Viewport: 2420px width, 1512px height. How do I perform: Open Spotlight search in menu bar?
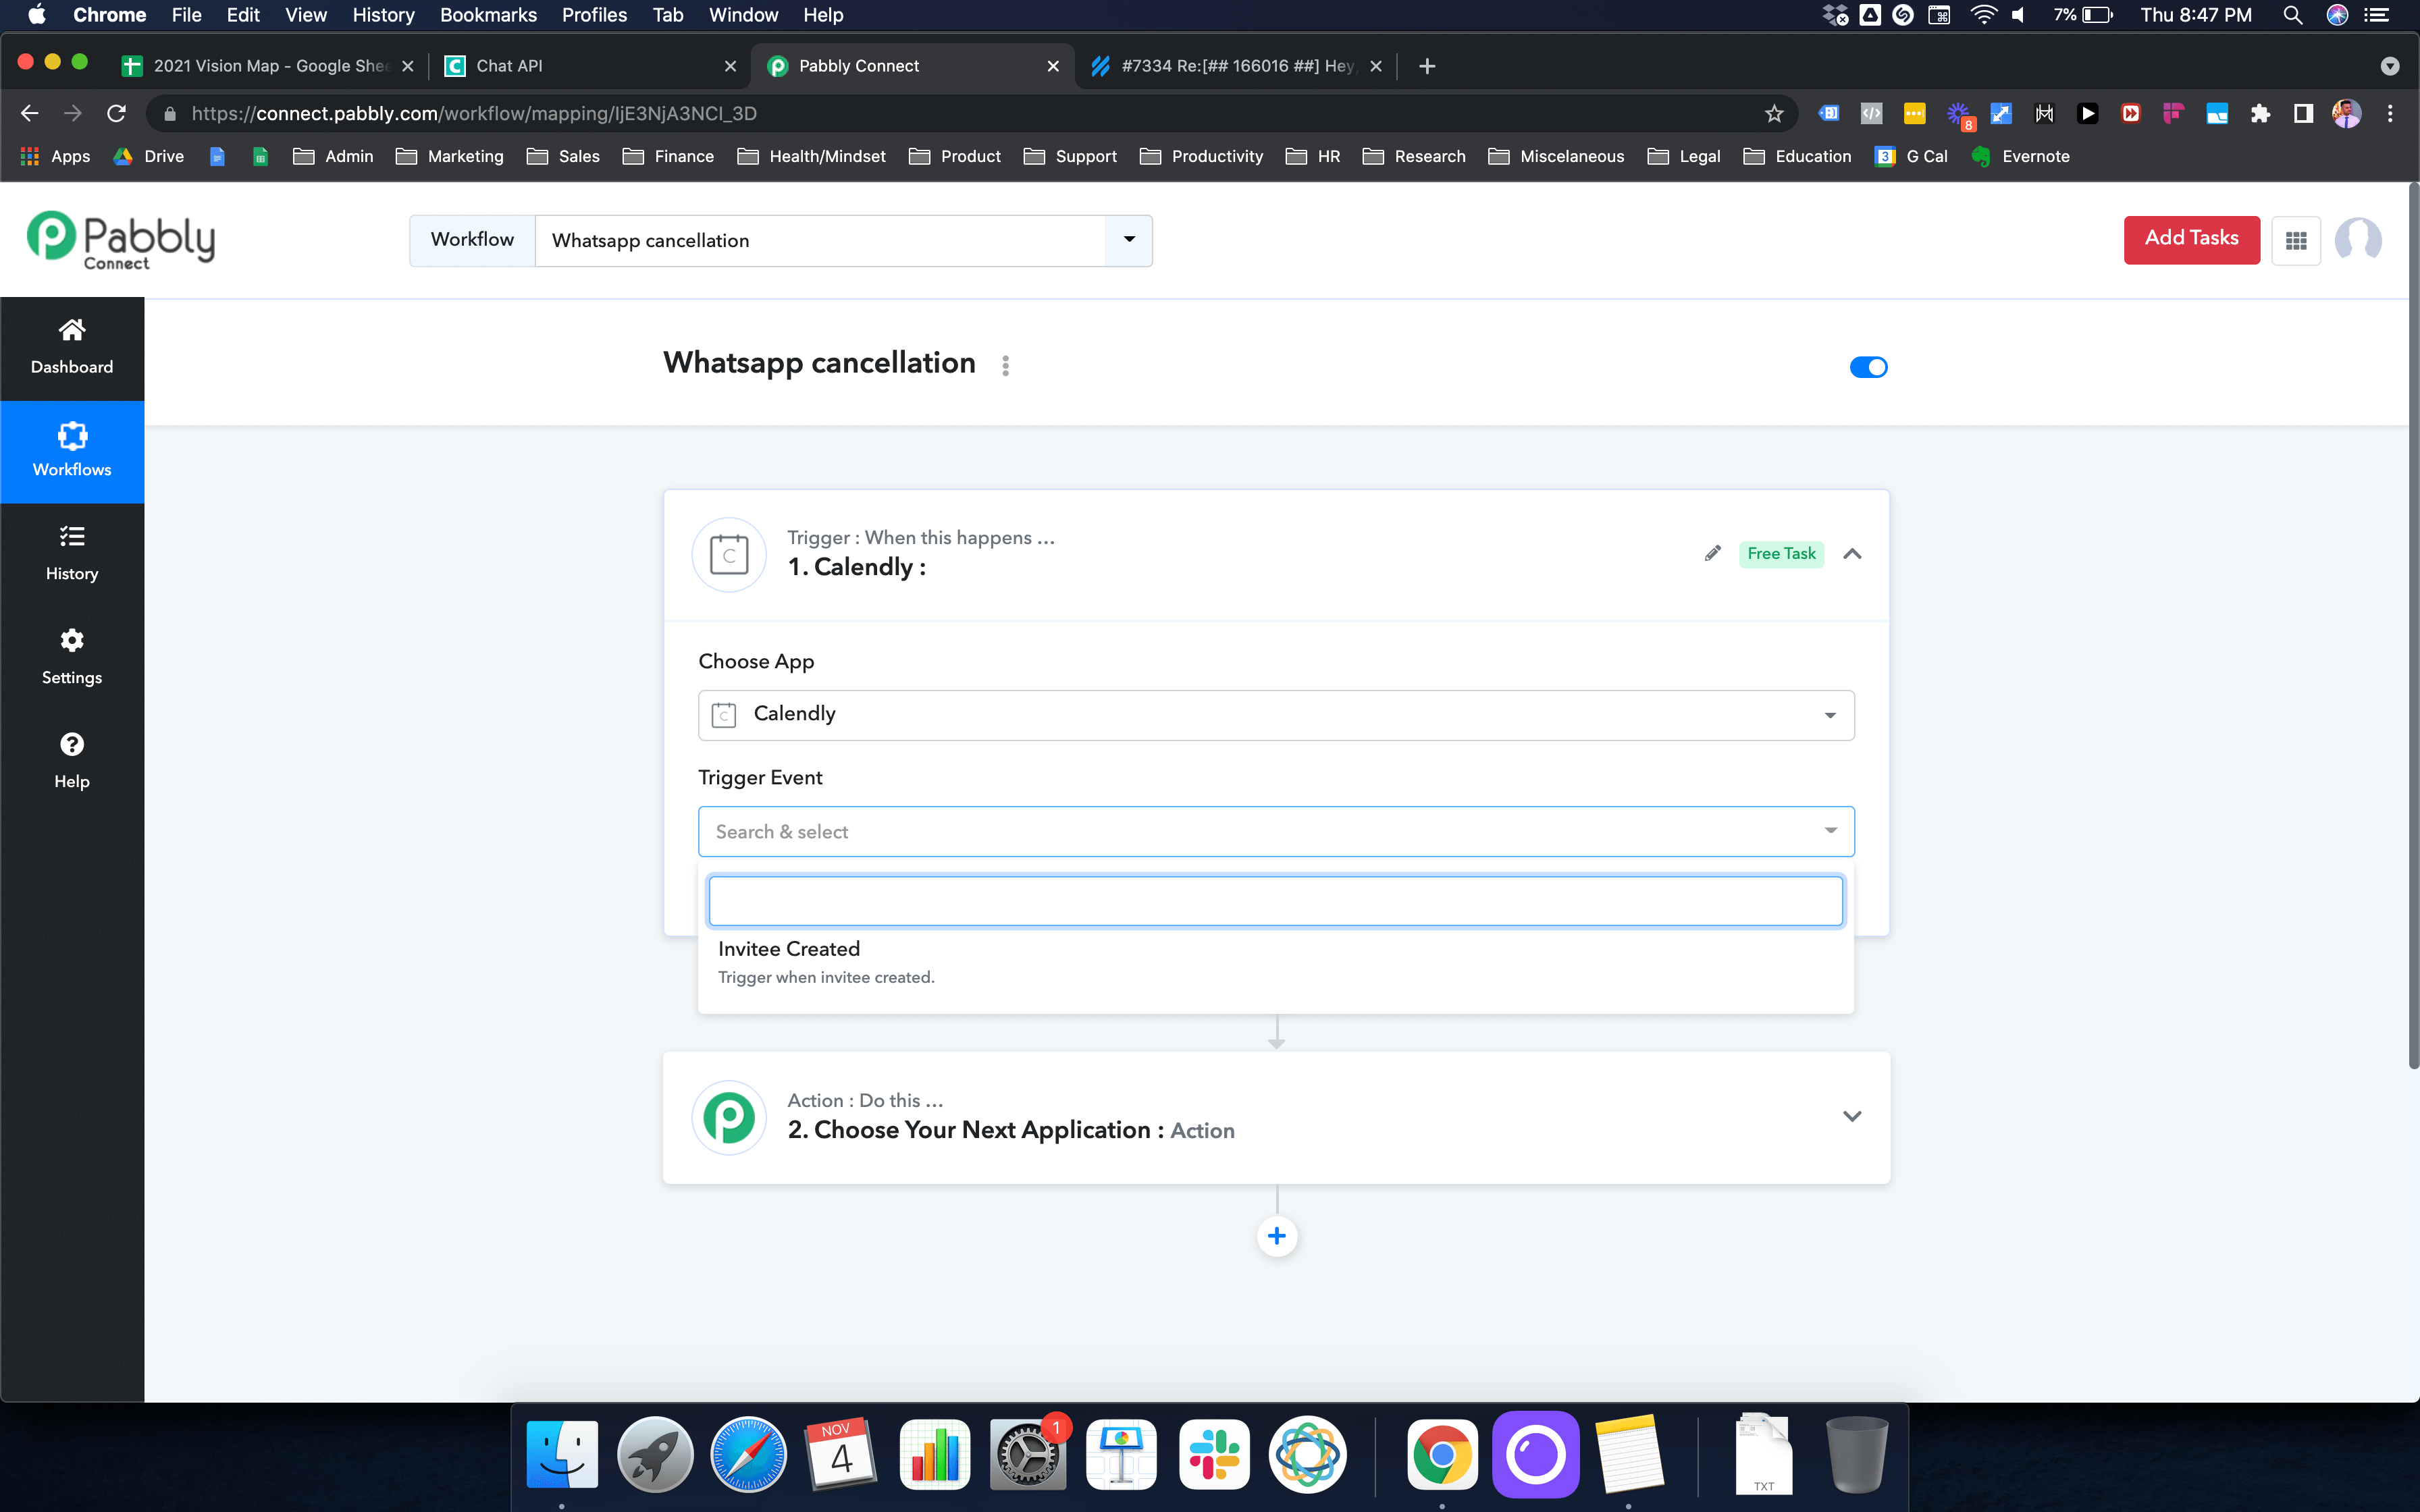2293,15
